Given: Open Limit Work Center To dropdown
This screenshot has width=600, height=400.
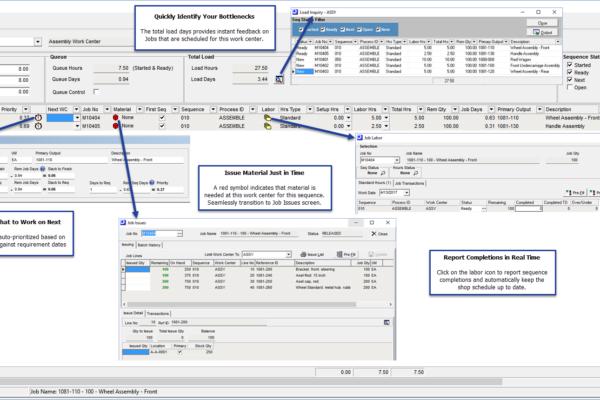Looking at the screenshot, I should pos(289,254).
